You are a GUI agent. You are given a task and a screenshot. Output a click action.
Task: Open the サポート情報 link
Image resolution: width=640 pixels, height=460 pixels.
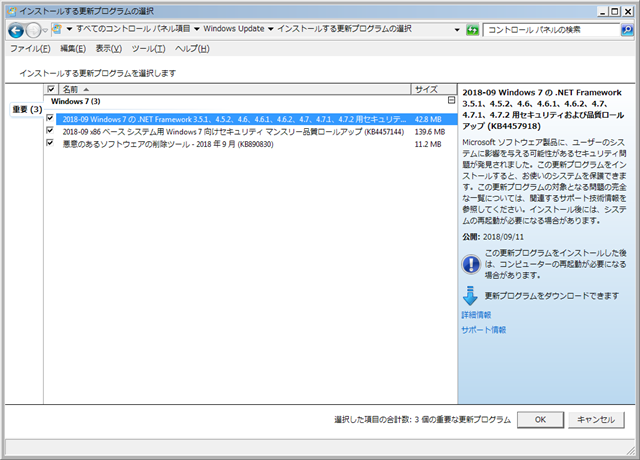[484, 330]
